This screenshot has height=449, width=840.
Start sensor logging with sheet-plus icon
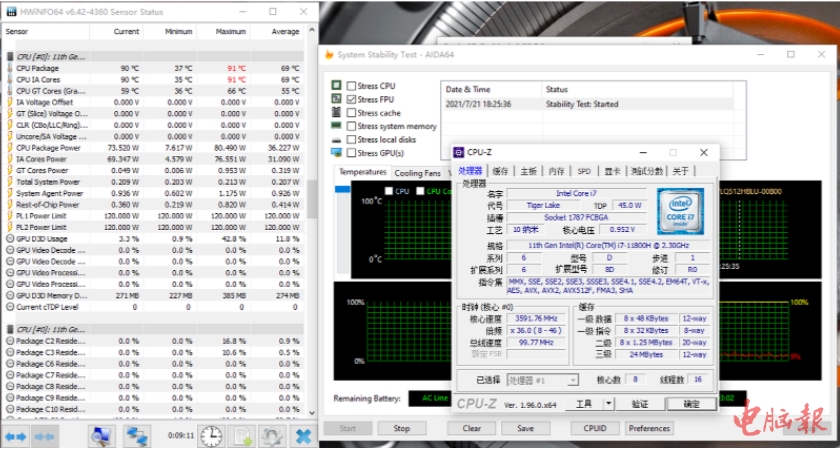(242, 437)
